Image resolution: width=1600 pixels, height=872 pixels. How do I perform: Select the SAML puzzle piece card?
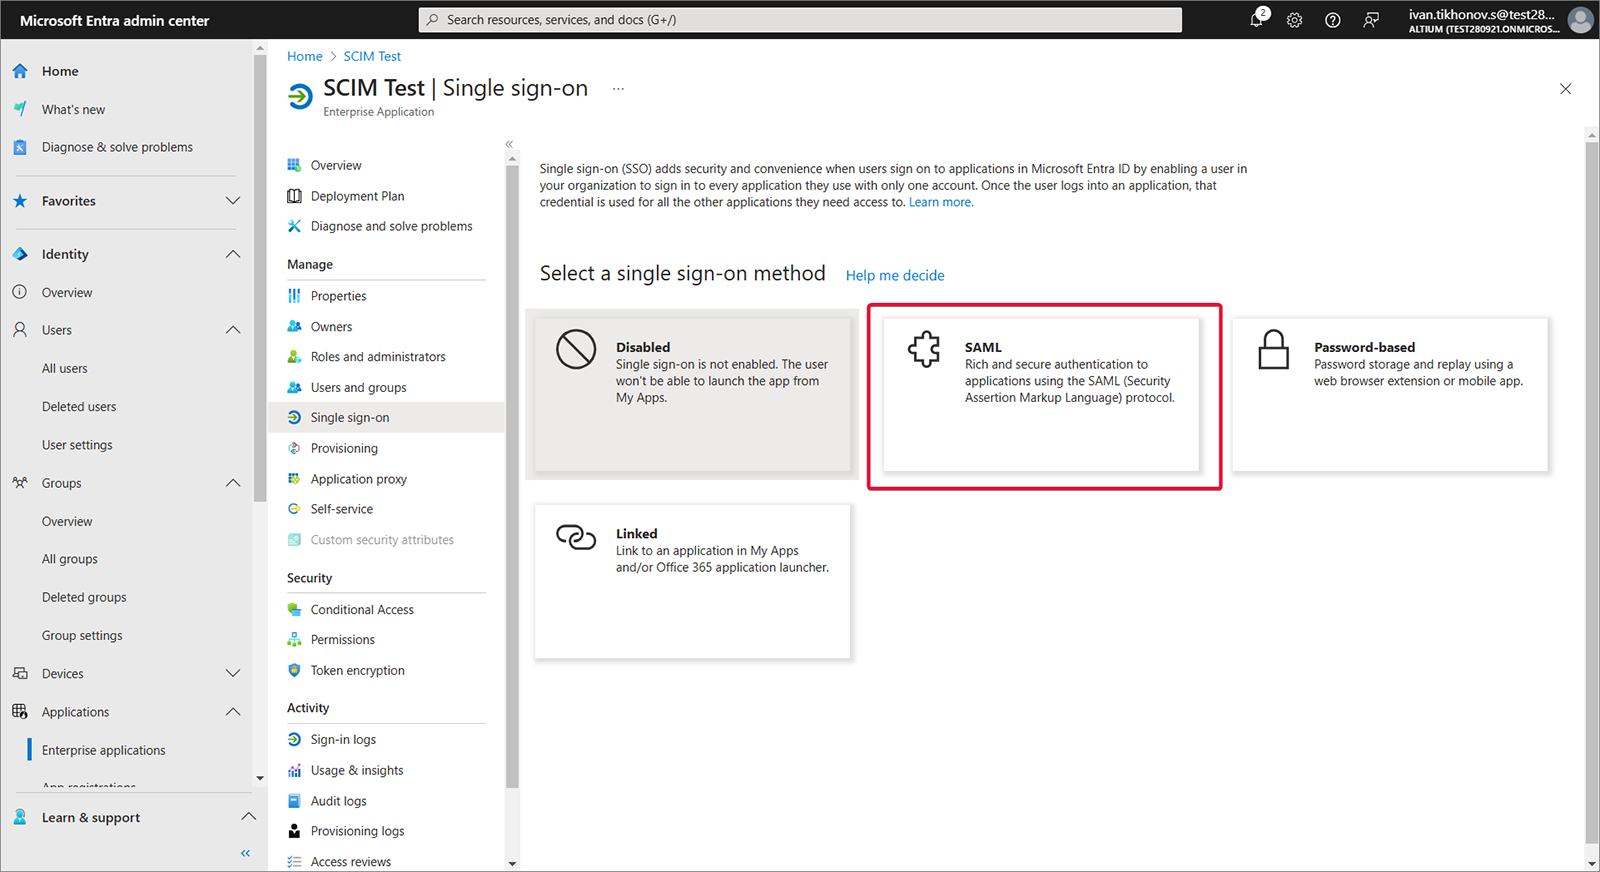click(1041, 394)
